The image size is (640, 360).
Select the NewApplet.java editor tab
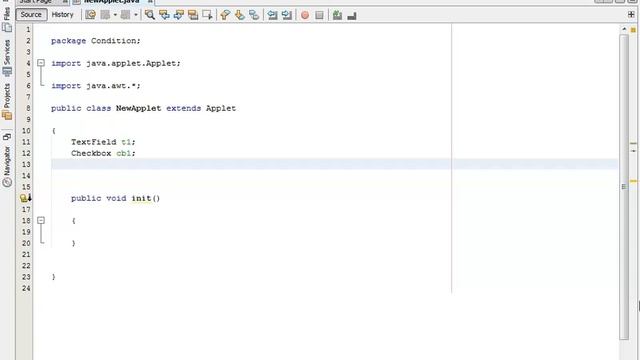click(x=113, y=2)
